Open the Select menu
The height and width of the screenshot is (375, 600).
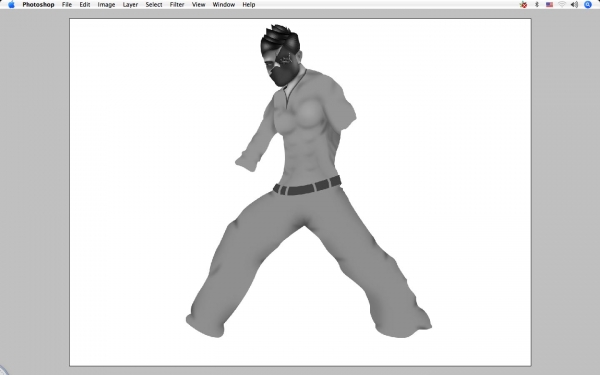tap(154, 5)
